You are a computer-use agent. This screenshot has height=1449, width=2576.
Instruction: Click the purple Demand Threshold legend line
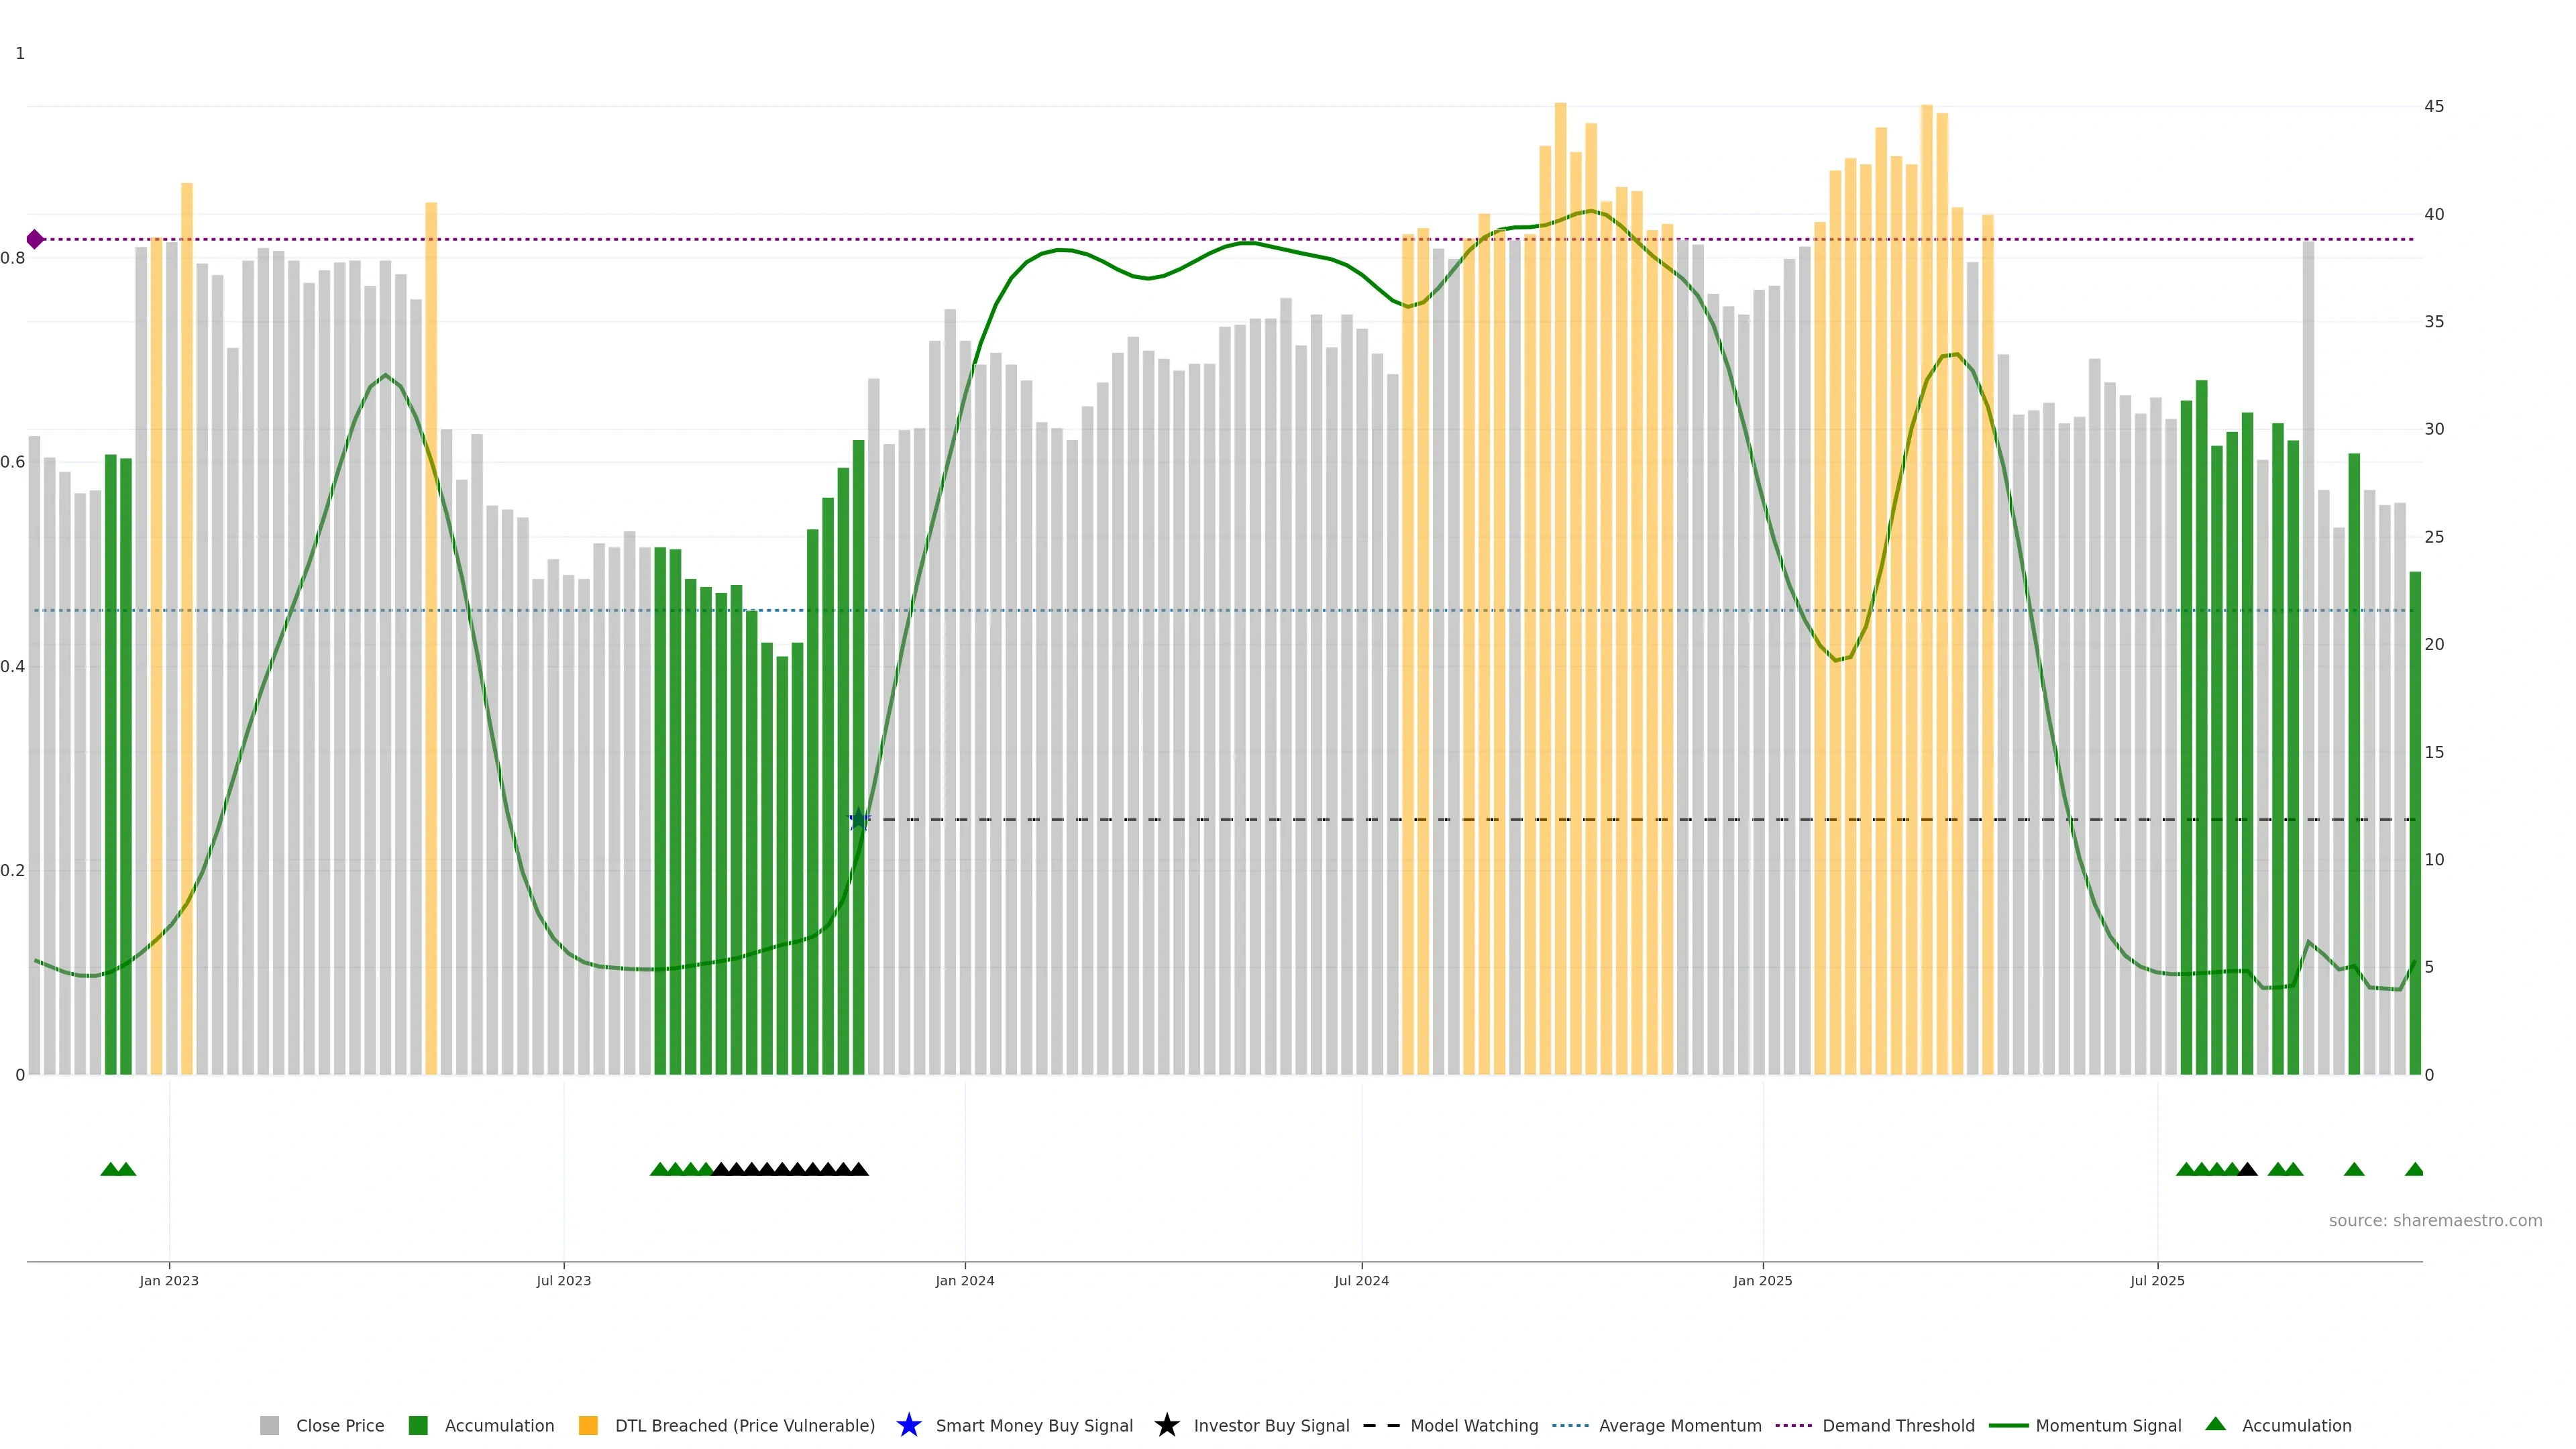point(1793,1425)
